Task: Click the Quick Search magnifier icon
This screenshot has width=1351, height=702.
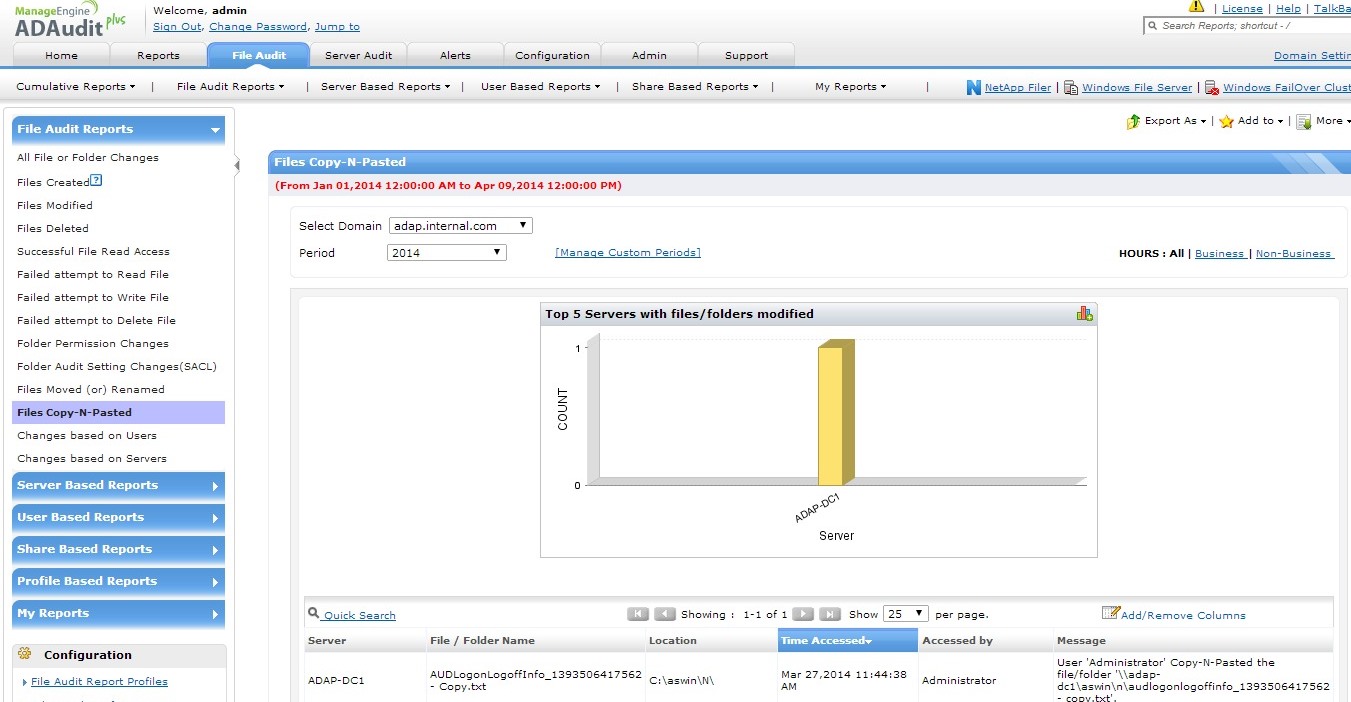Action: point(314,613)
